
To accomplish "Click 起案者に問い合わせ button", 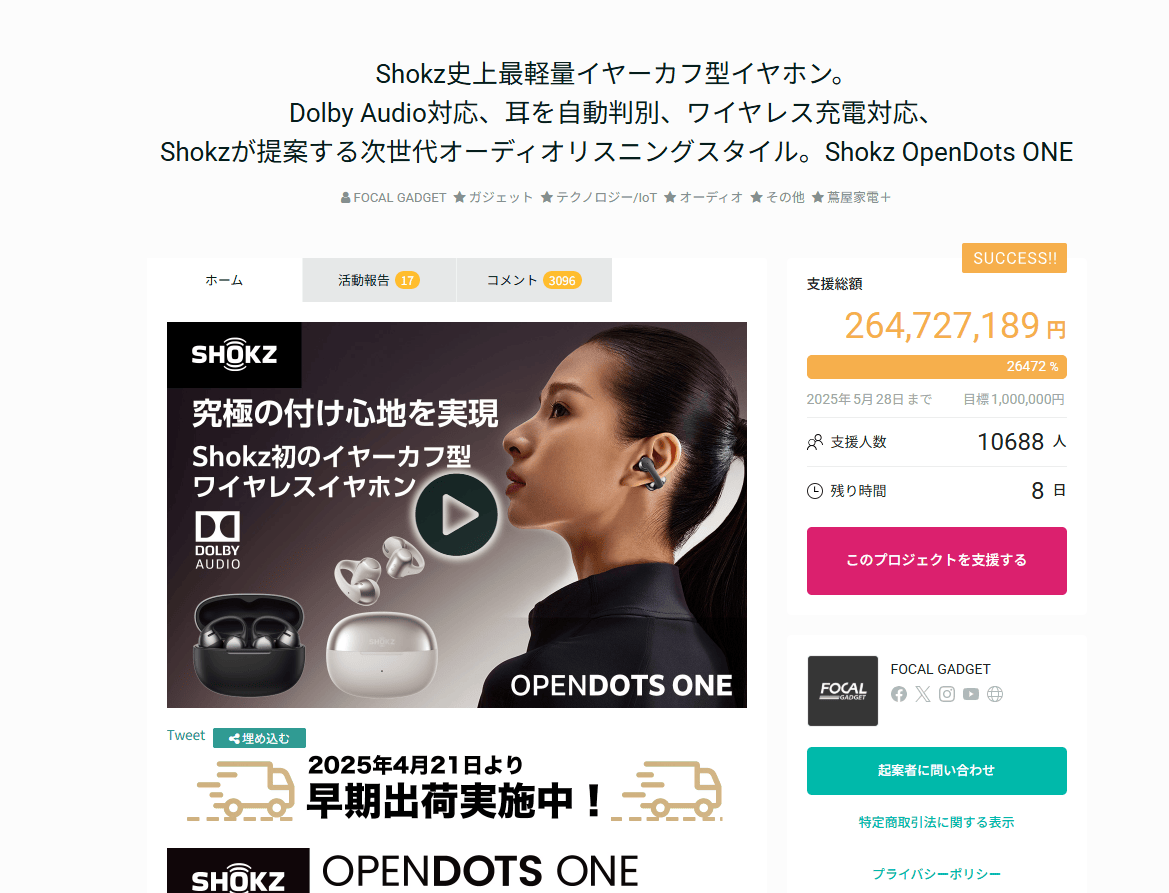I will pyautogui.click(x=936, y=771).
